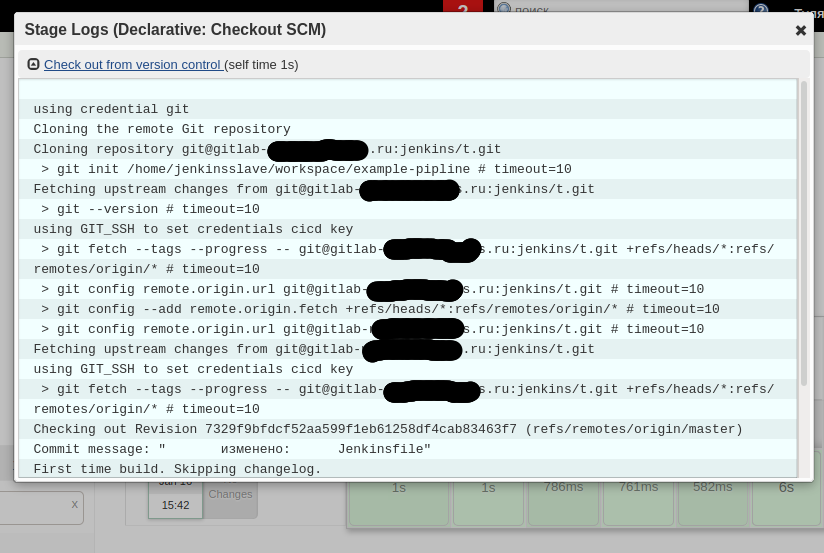Clear the filter field using x icon
This screenshot has width=824, height=553.
point(74,505)
